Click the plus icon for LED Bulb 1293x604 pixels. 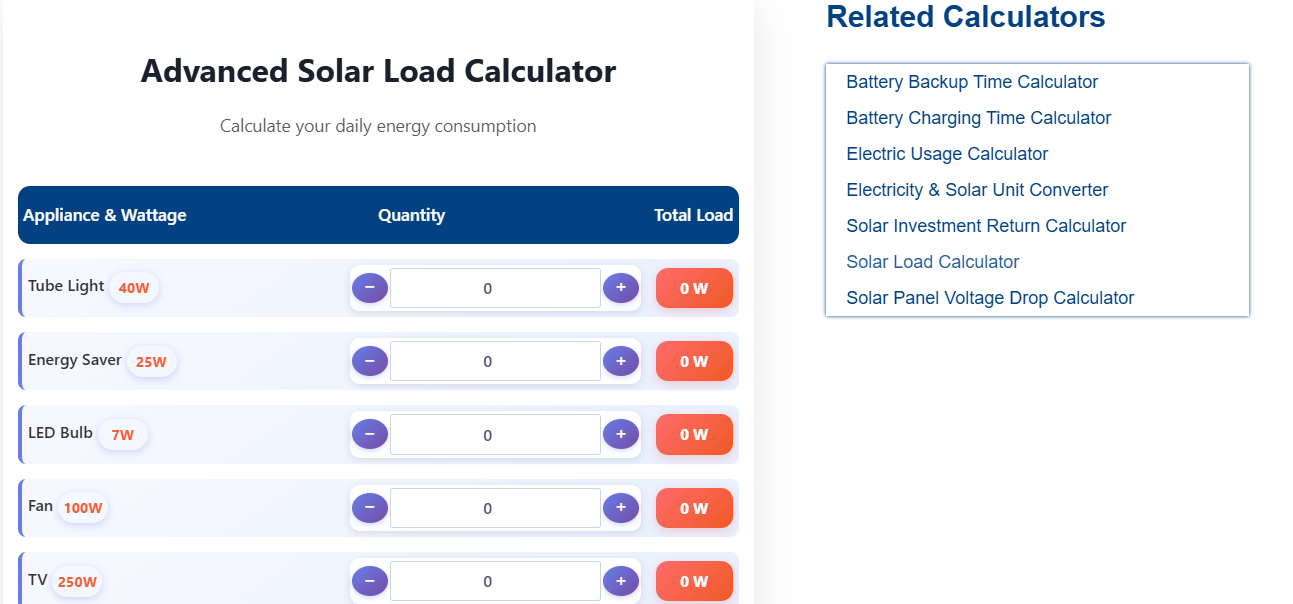[620, 434]
